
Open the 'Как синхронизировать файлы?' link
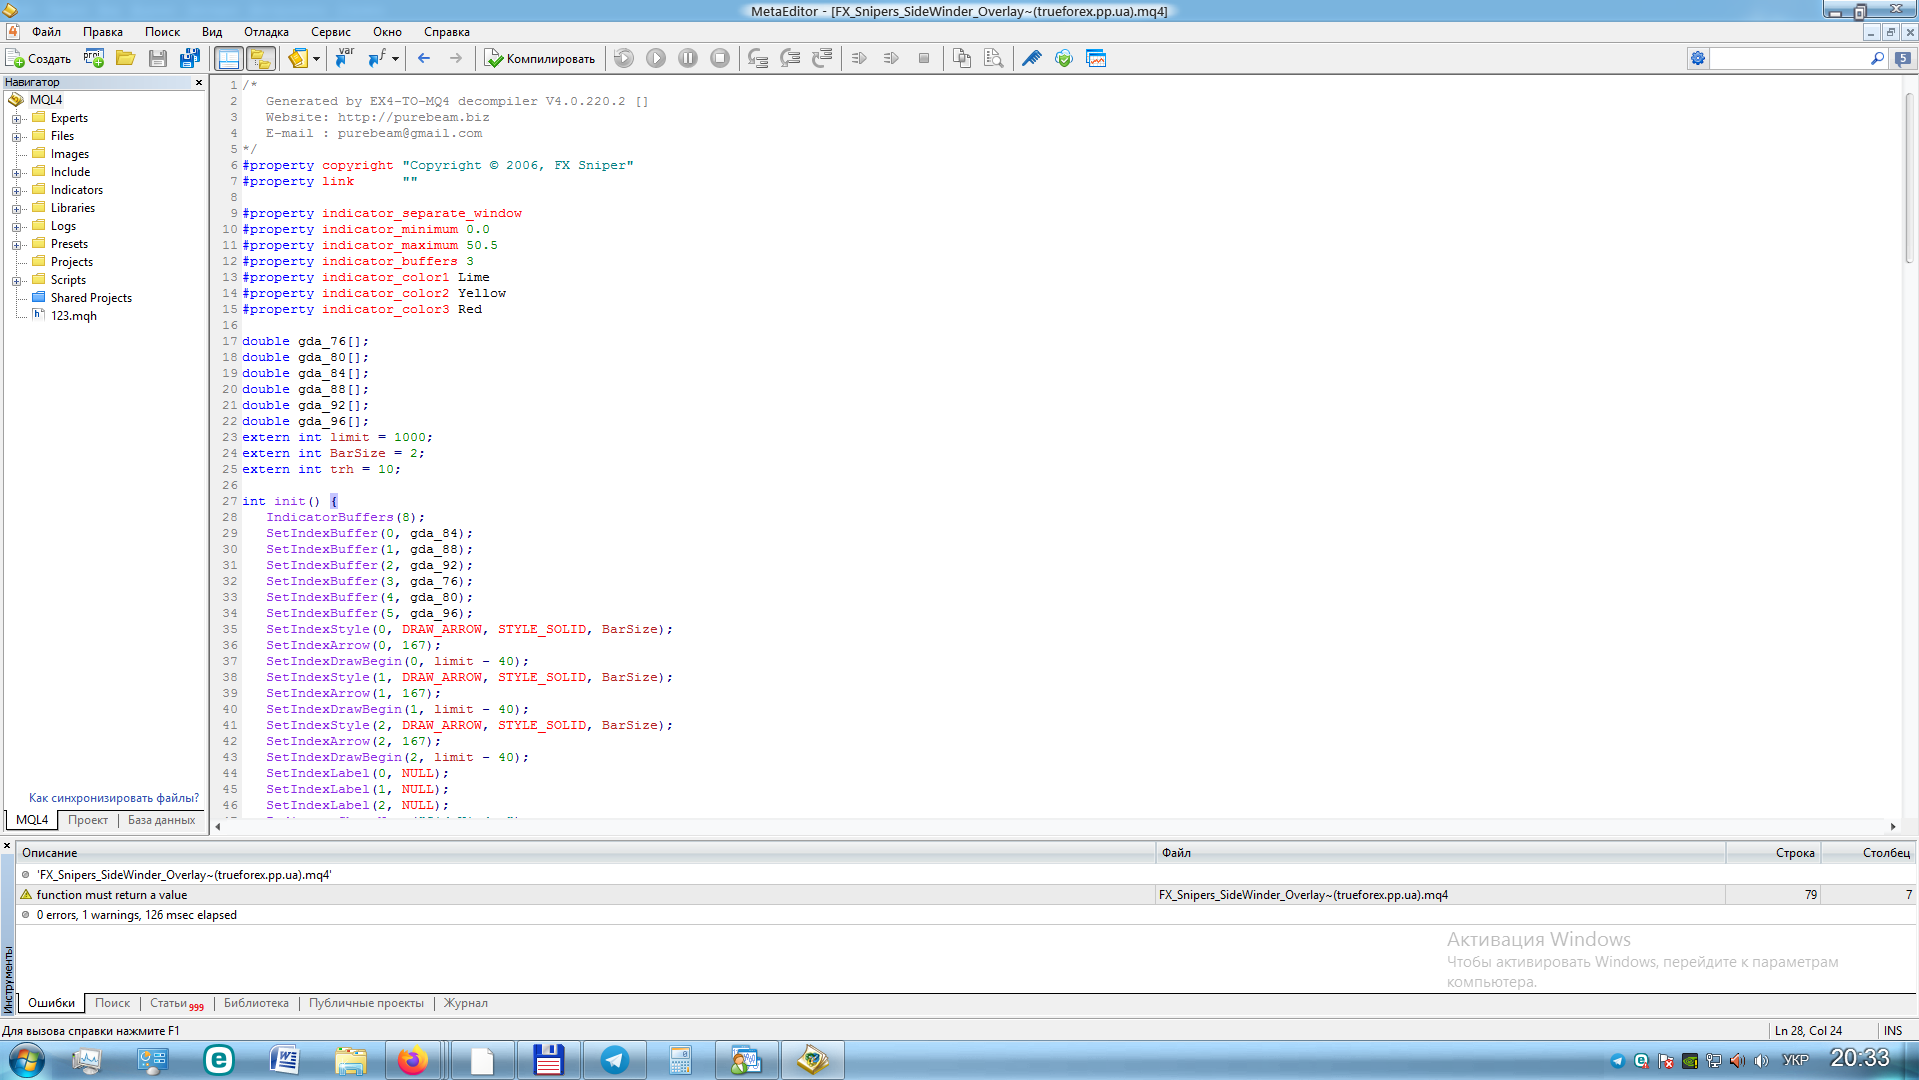[113, 798]
